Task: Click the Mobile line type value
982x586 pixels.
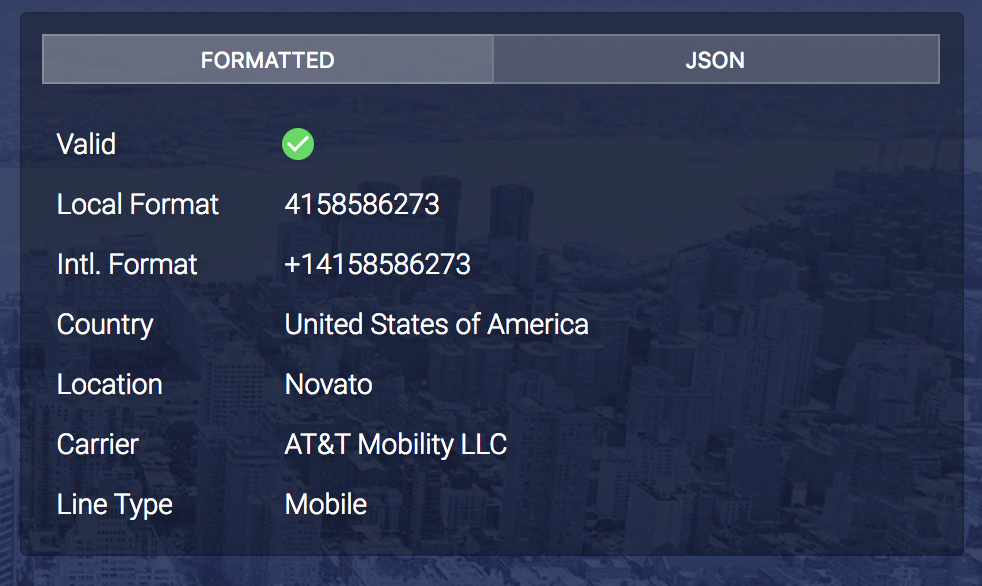Action: [325, 504]
